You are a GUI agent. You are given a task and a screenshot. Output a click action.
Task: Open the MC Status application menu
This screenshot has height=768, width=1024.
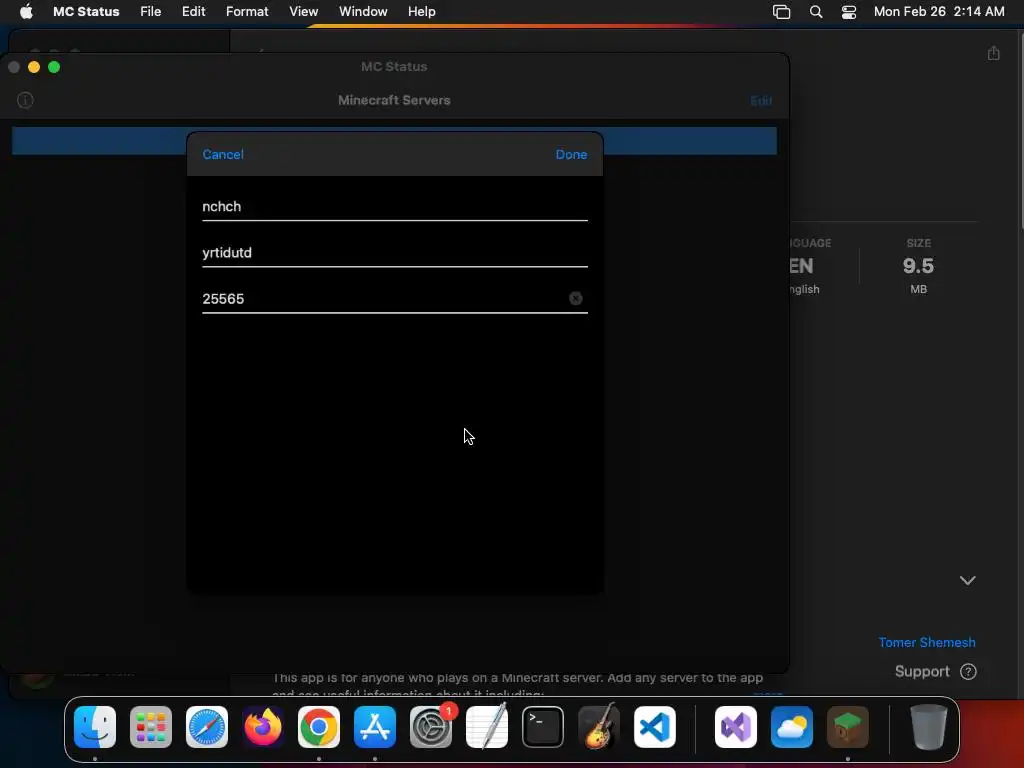(x=86, y=12)
